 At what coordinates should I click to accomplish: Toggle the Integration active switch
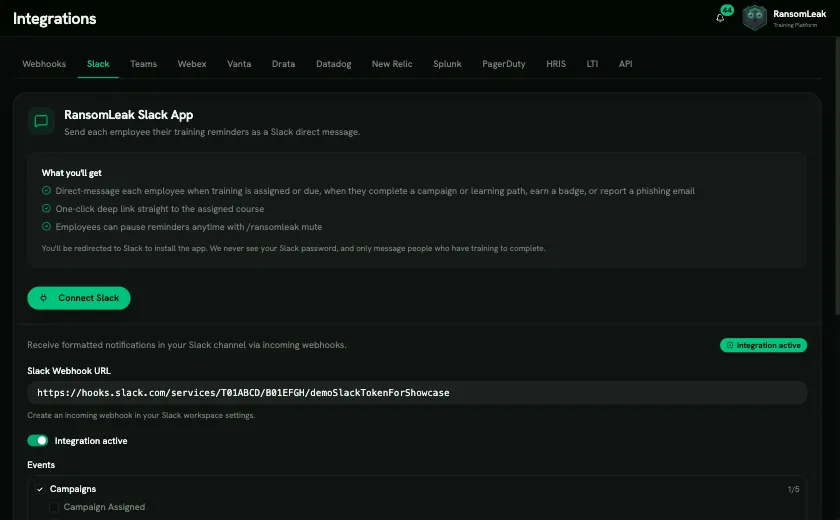coord(38,441)
